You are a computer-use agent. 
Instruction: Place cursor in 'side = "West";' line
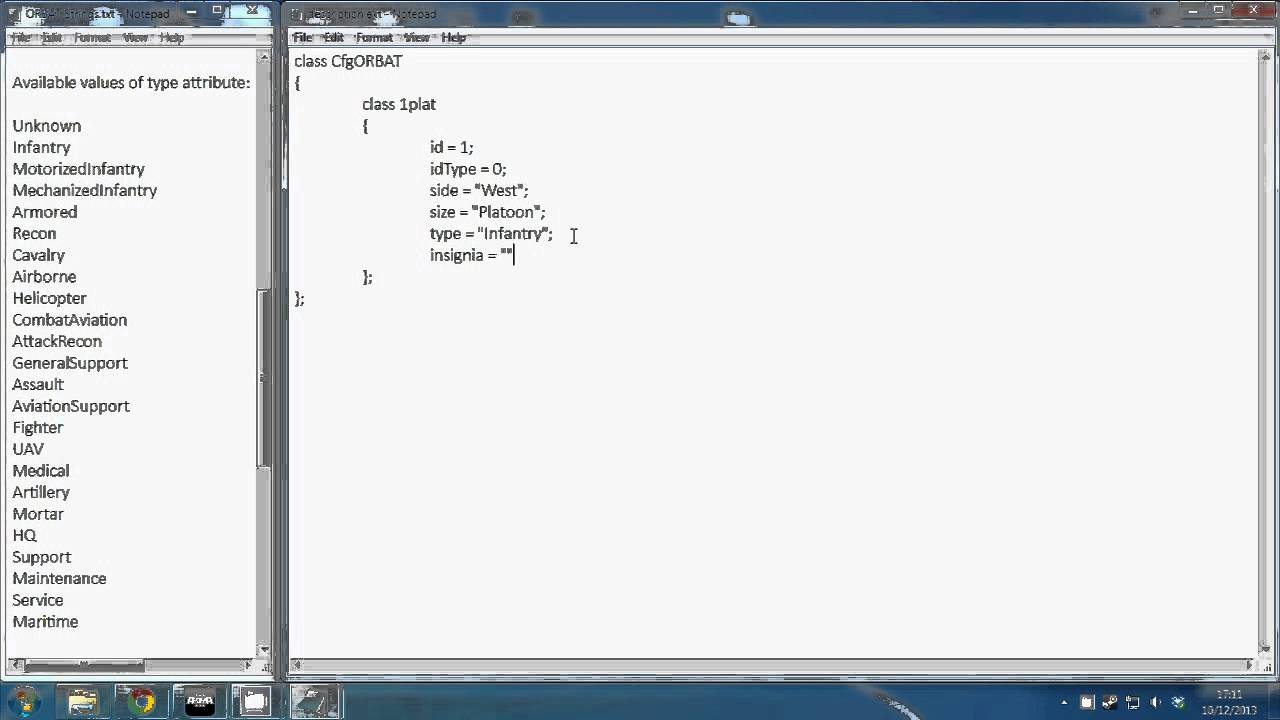click(479, 190)
